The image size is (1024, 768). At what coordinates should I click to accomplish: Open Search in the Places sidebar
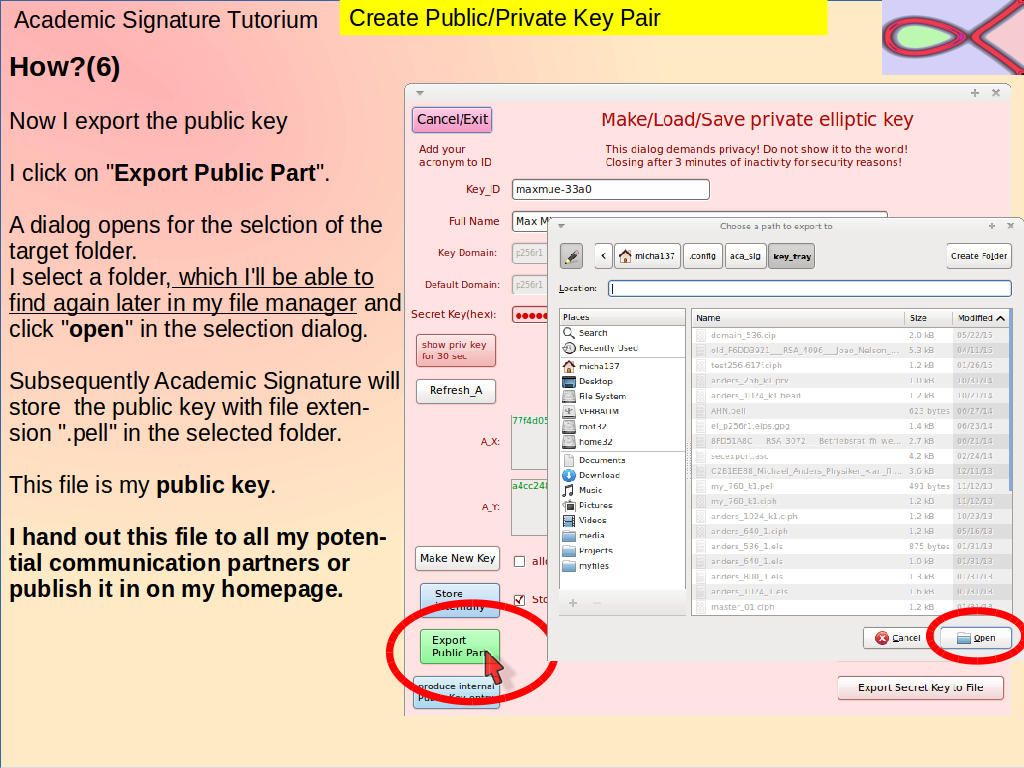pos(592,333)
